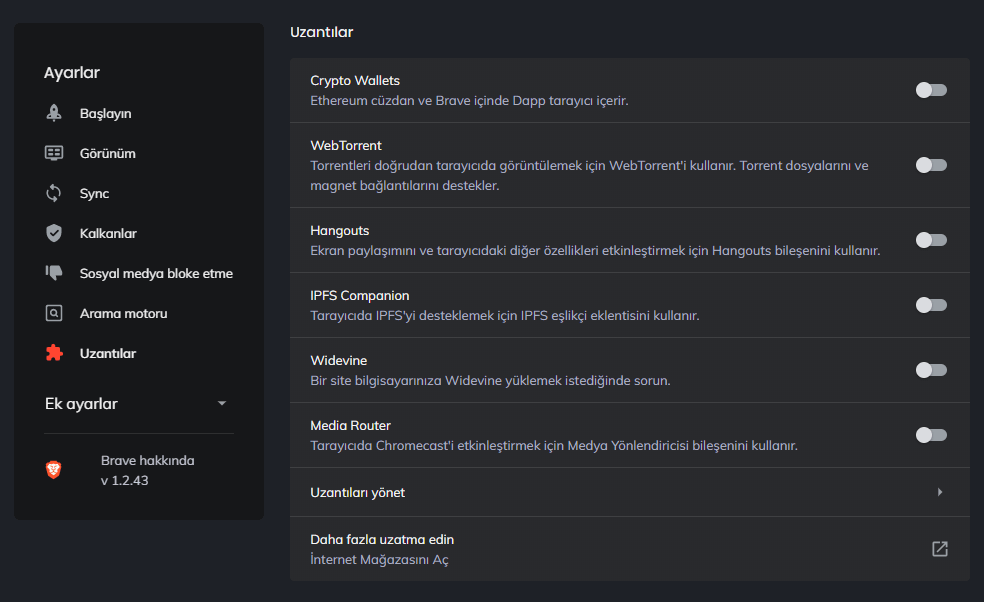Open İnternet Mağazasını Aç link
Screen dimensions: 984x602
(x=383, y=559)
